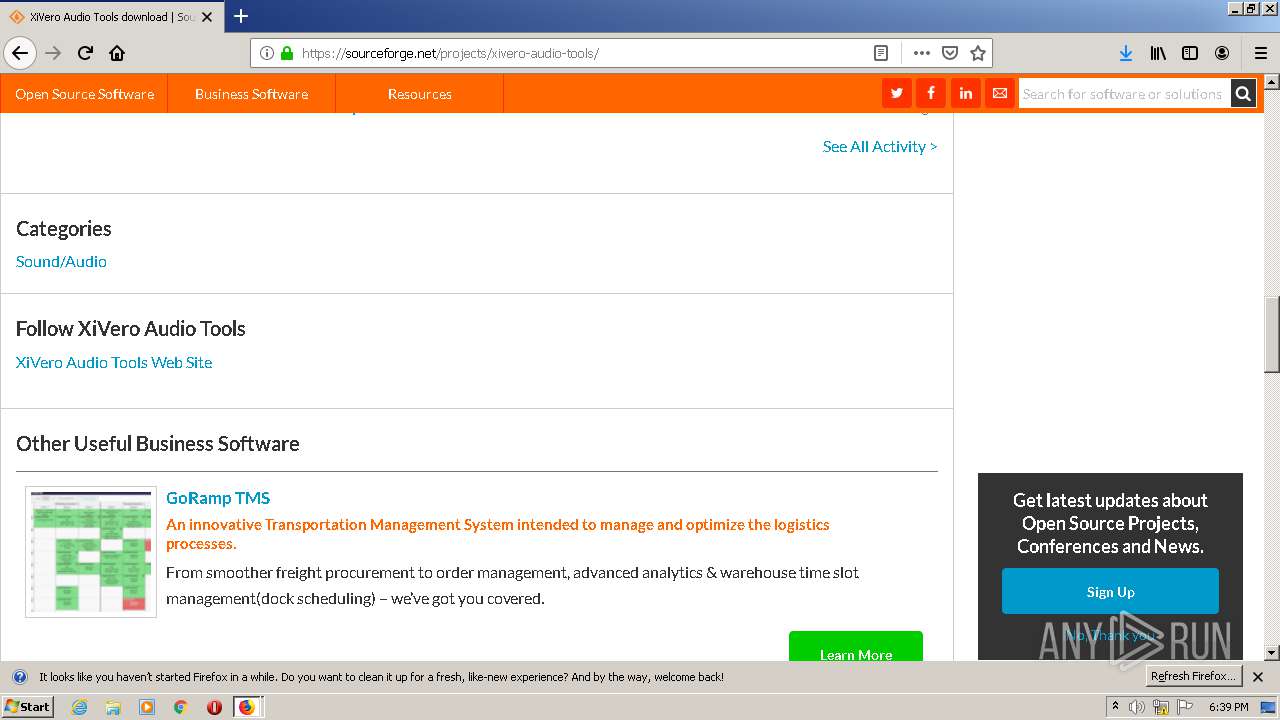This screenshot has width=1280, height=720.
Task: Open the Firefox home page
Action: (x=117, y=53)
